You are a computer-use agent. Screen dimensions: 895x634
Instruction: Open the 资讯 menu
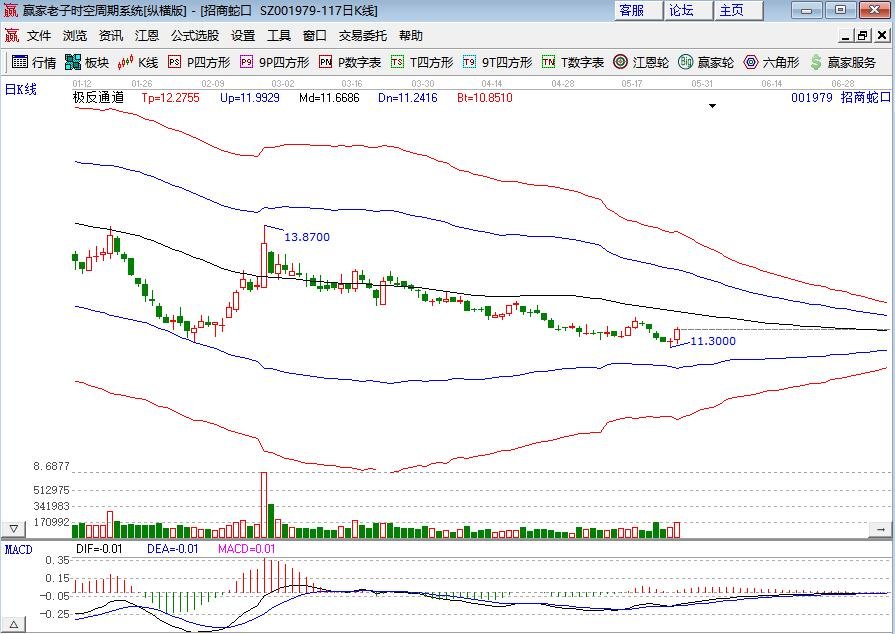(111, 35)
